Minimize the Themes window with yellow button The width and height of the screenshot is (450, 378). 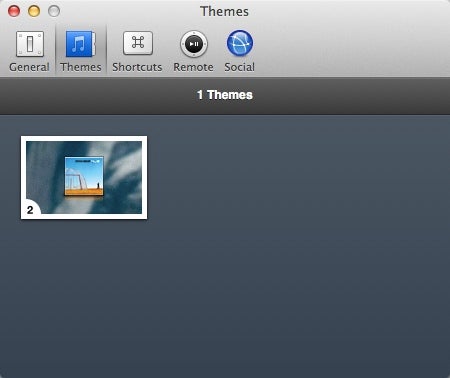(34, 11)
